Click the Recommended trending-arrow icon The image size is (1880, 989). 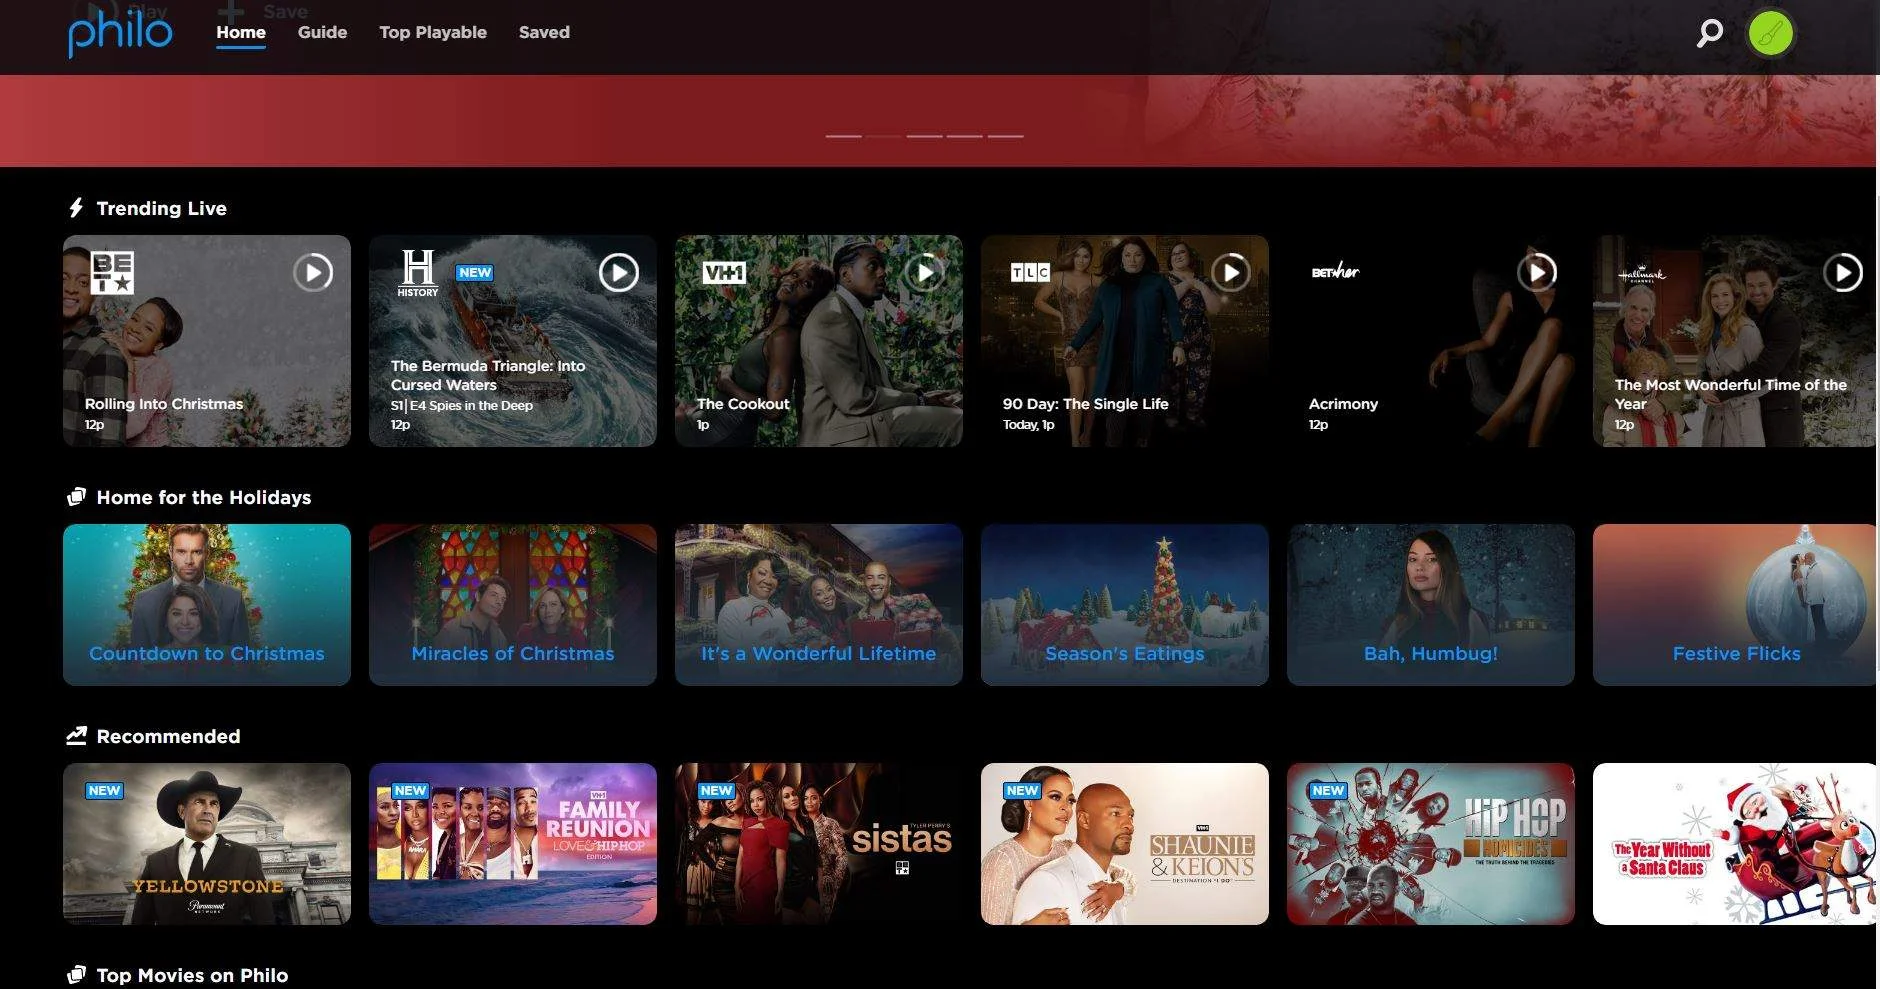pos(76,736)
